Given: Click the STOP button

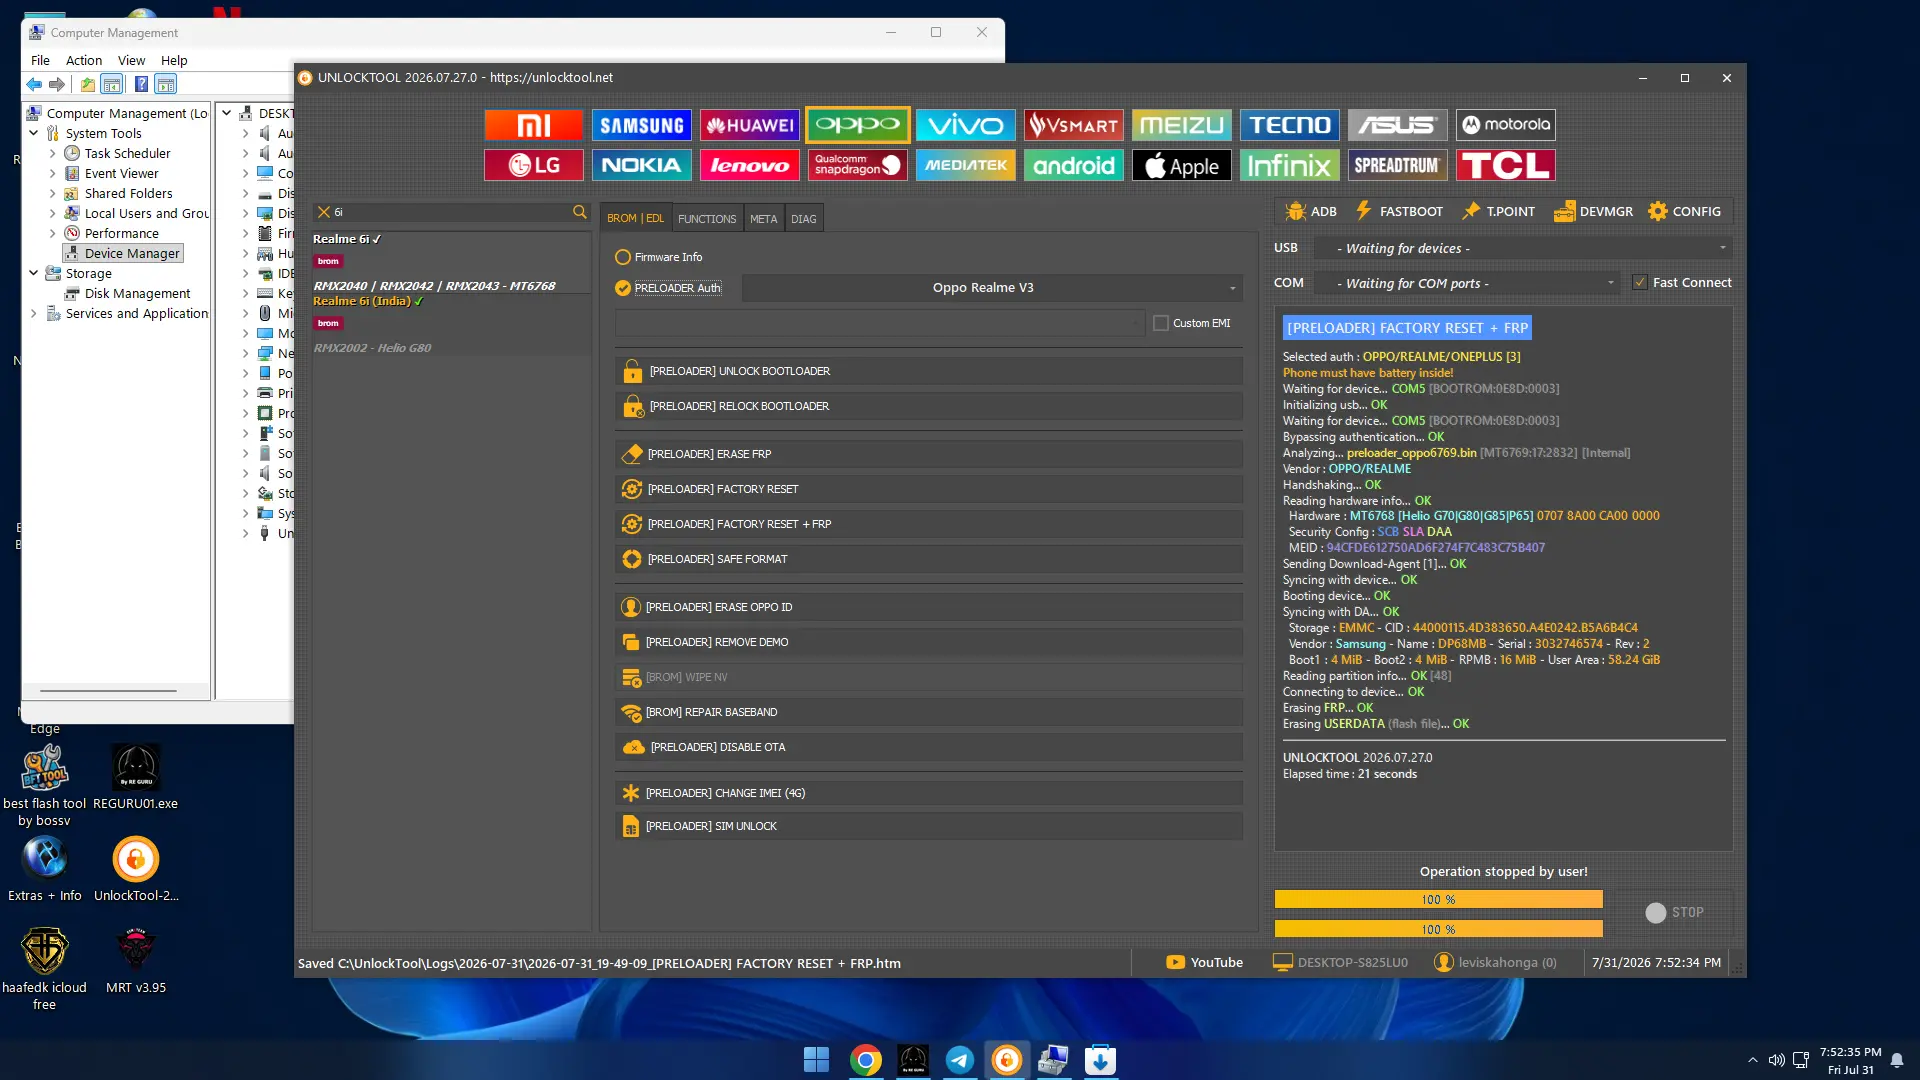Looking at the screenshot, I should 1675,912.
